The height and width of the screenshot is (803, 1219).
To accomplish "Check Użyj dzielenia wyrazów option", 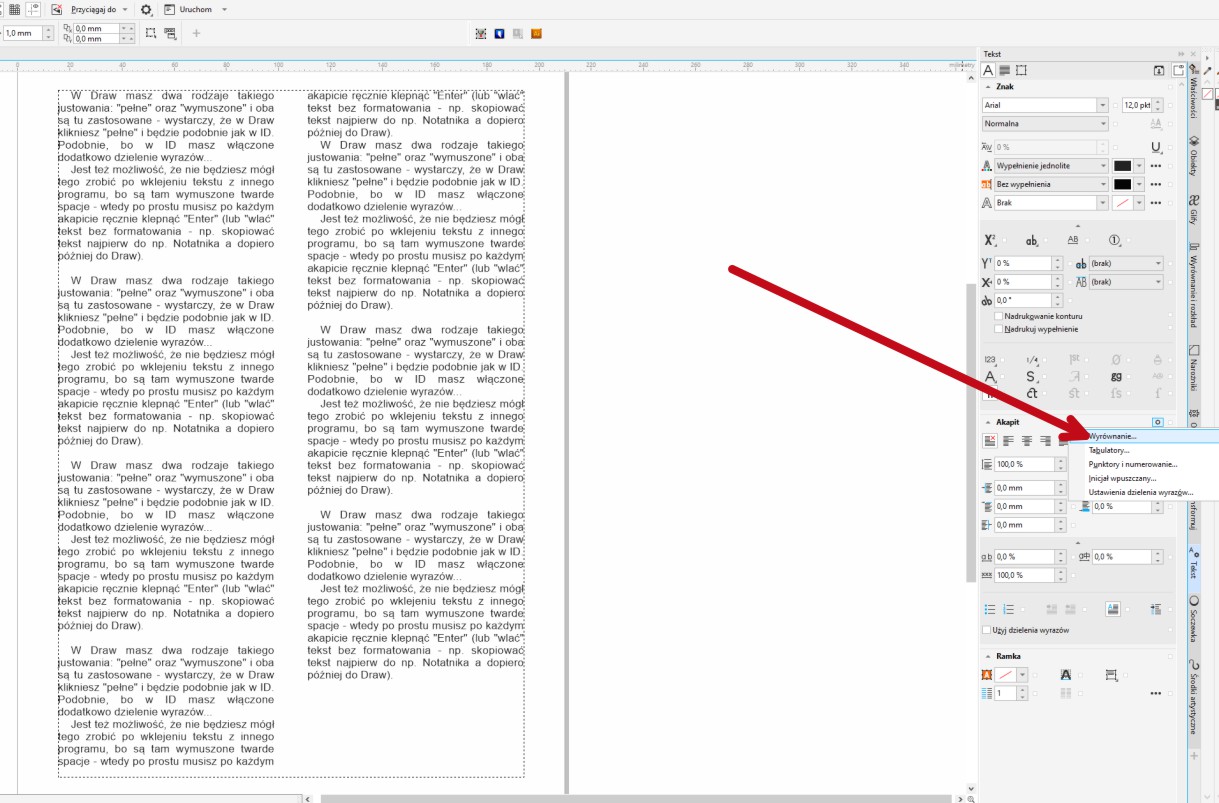I will point(987,630).
